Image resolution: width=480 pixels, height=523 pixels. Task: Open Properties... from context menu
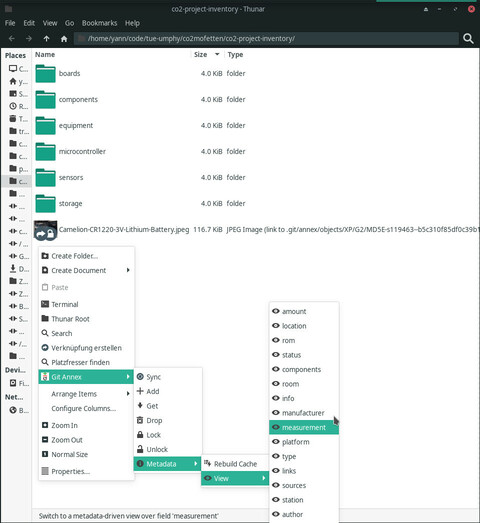click(x=86, y=472)
